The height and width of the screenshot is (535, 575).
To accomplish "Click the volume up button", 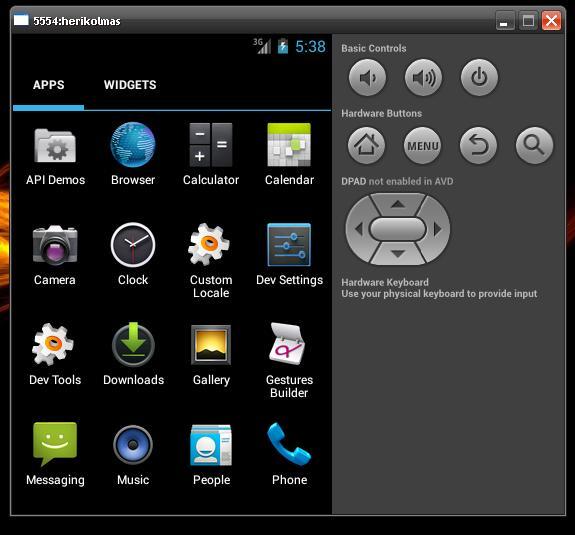I will [x=424, y=78].
